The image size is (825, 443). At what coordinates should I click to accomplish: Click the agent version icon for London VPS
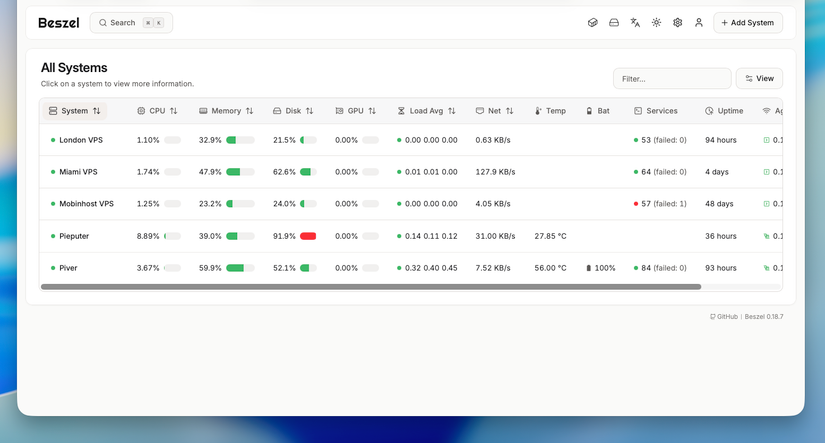pyautogui.click(x=767, y=140)
